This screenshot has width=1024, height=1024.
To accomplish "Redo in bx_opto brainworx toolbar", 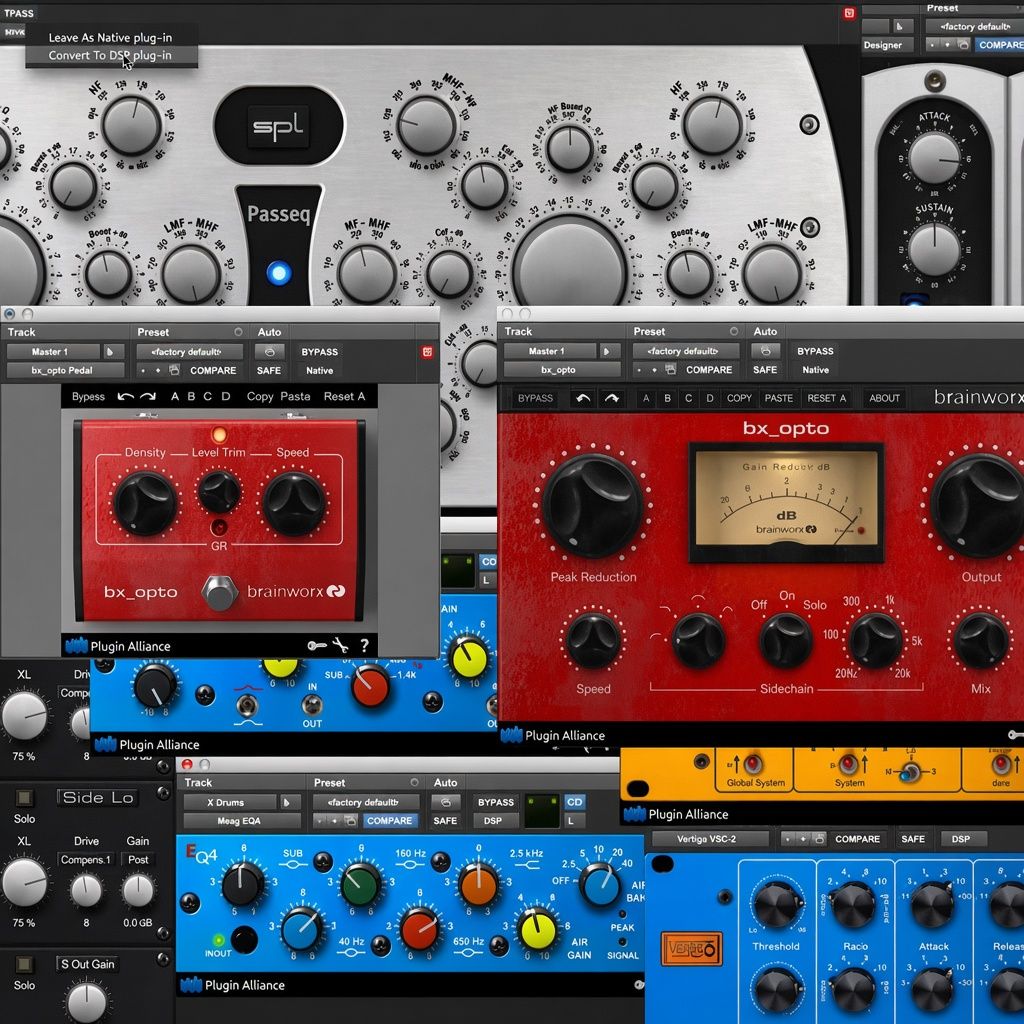I will tap(611, 398).
